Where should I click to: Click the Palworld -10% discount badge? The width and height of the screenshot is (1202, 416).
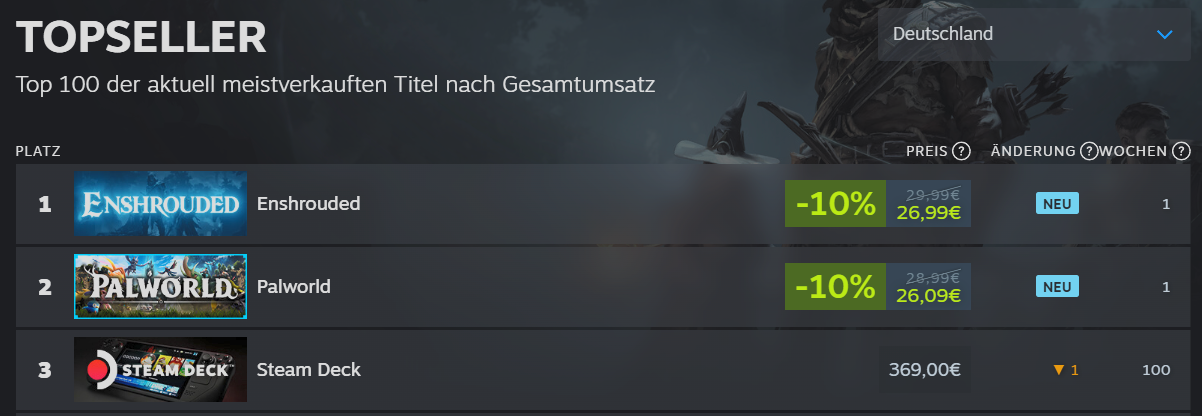(x=835, y=287)
